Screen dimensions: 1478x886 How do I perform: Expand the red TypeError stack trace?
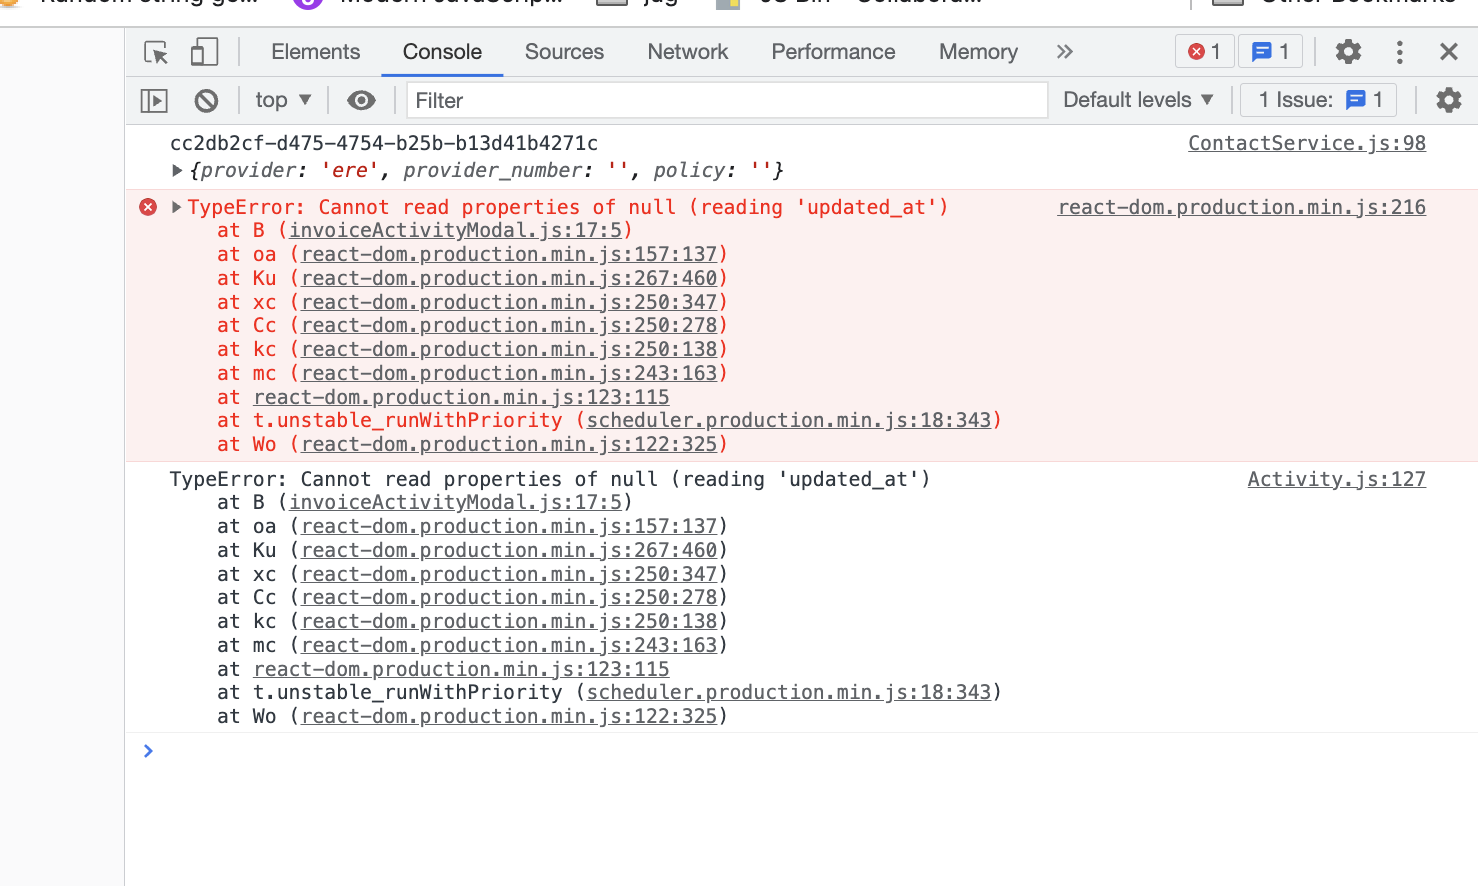(177, 207)
